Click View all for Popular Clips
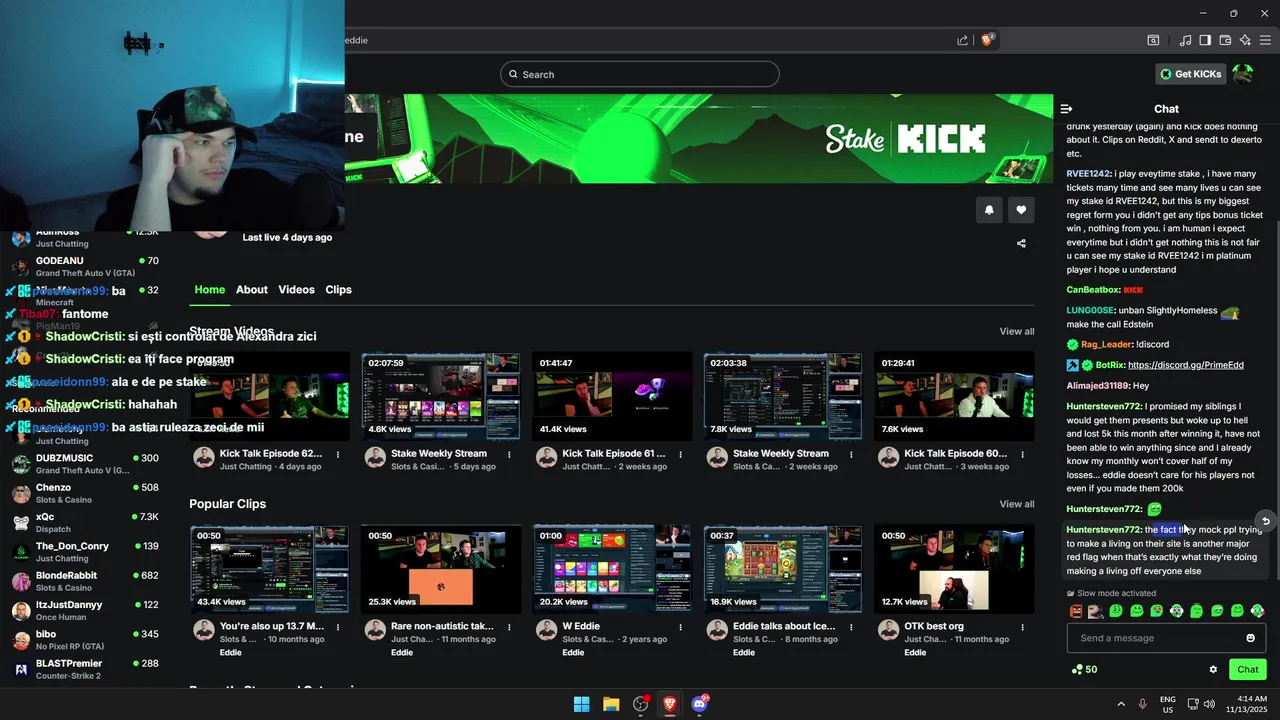Image resolution: width=1280 pixels, height=720 pixels. 1017,504
